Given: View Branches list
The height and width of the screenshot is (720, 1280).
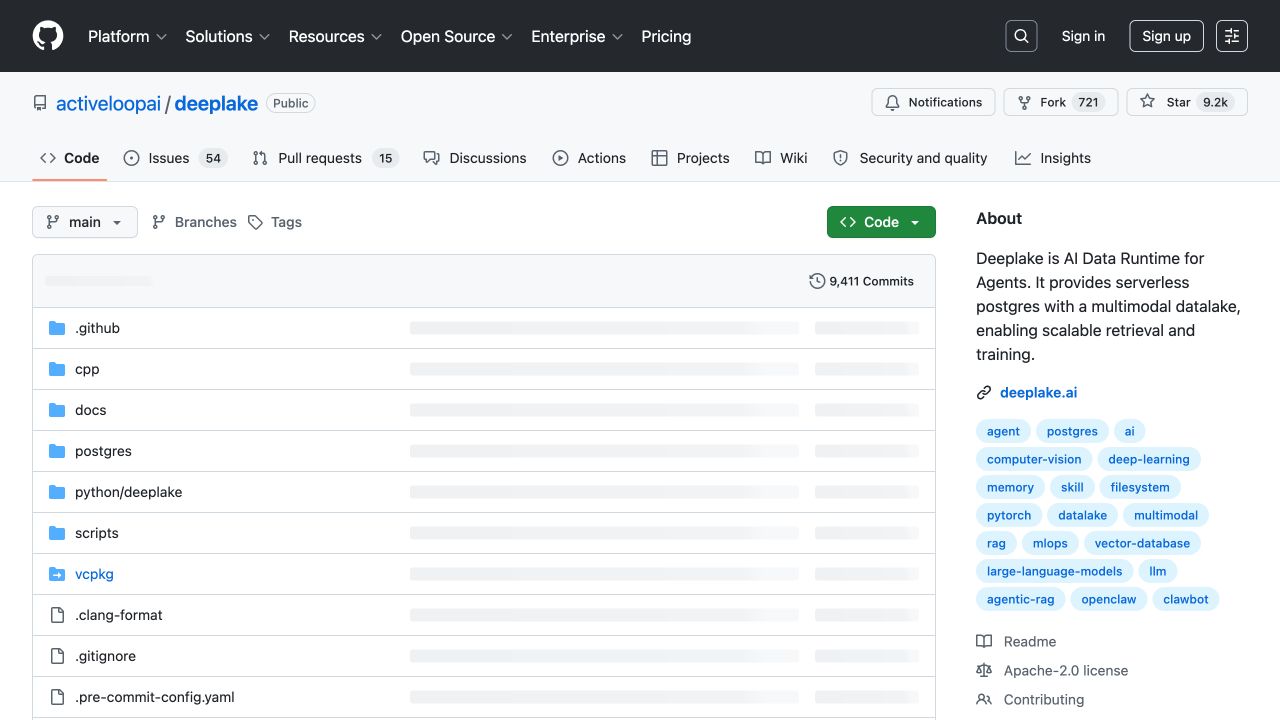Looking at the screenshot, I should [194, 222].
